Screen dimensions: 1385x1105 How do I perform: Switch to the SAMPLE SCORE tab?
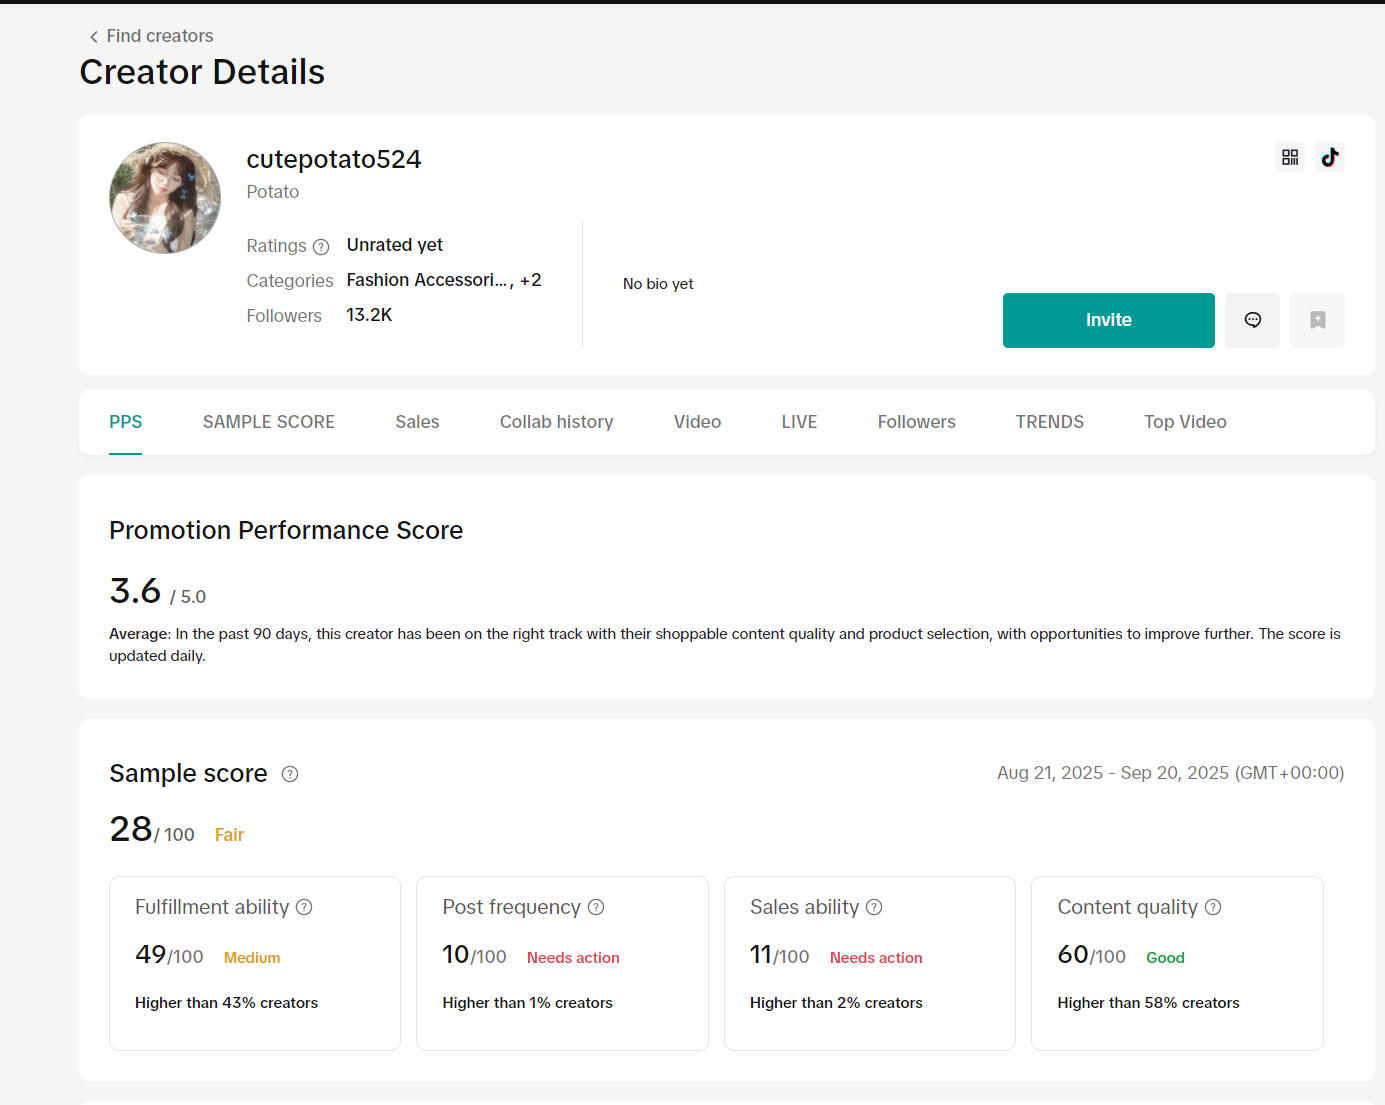268,422
